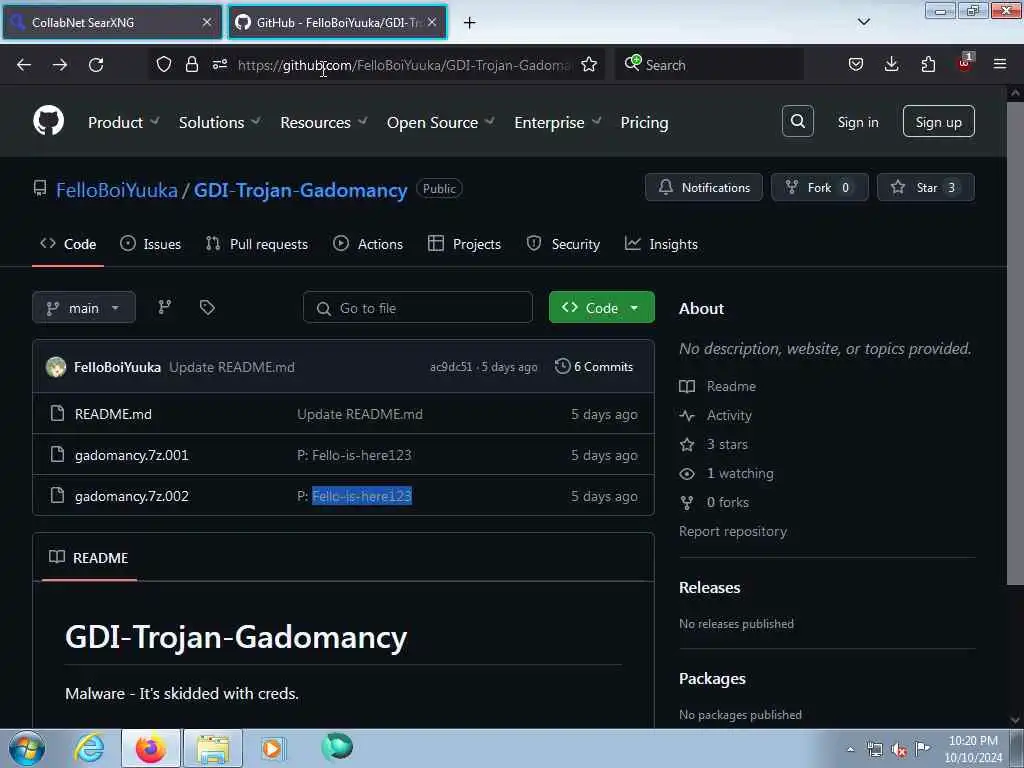Image resolution: width=1024 pixels, height=768 pixels.
Task: Open the ac9dc51 commit hash link
Action: pyautogui.click(x=451, y=367)
